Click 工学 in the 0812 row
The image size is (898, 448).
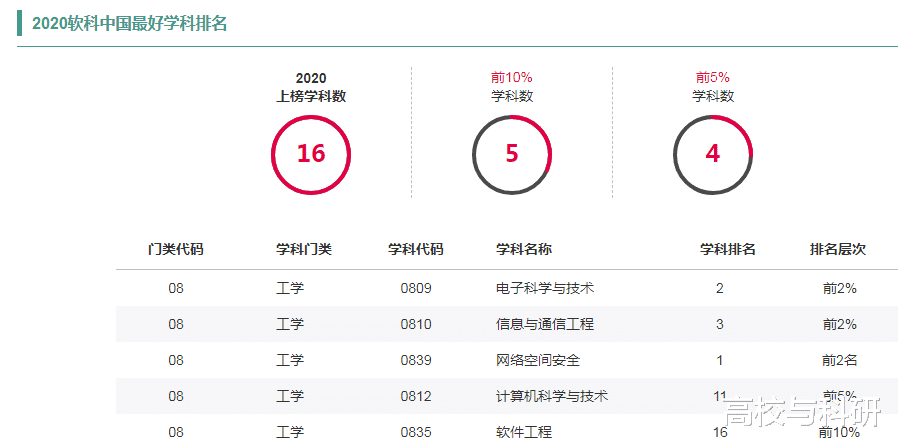point(290,396)
